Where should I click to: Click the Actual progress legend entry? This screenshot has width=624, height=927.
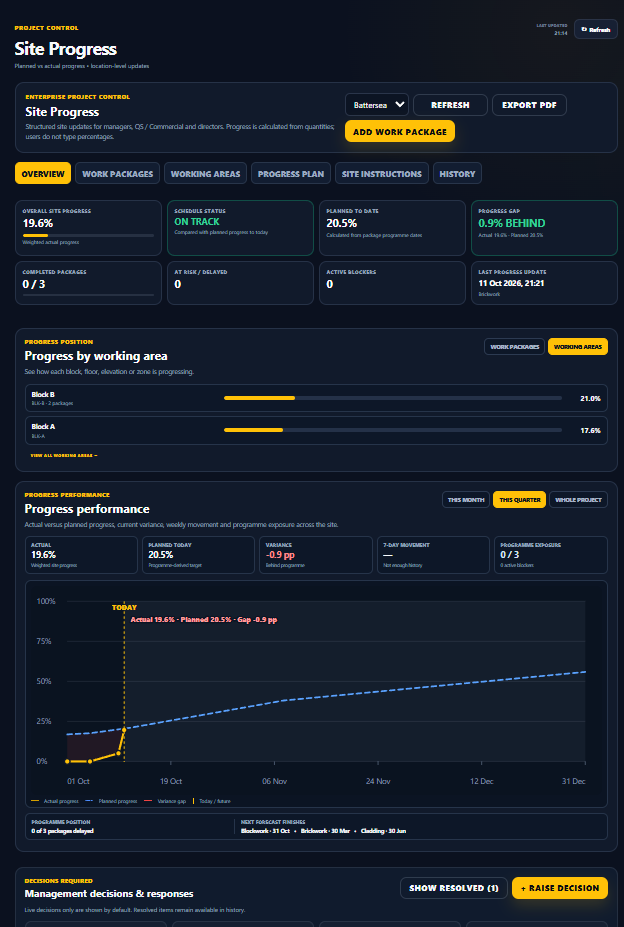54,801
